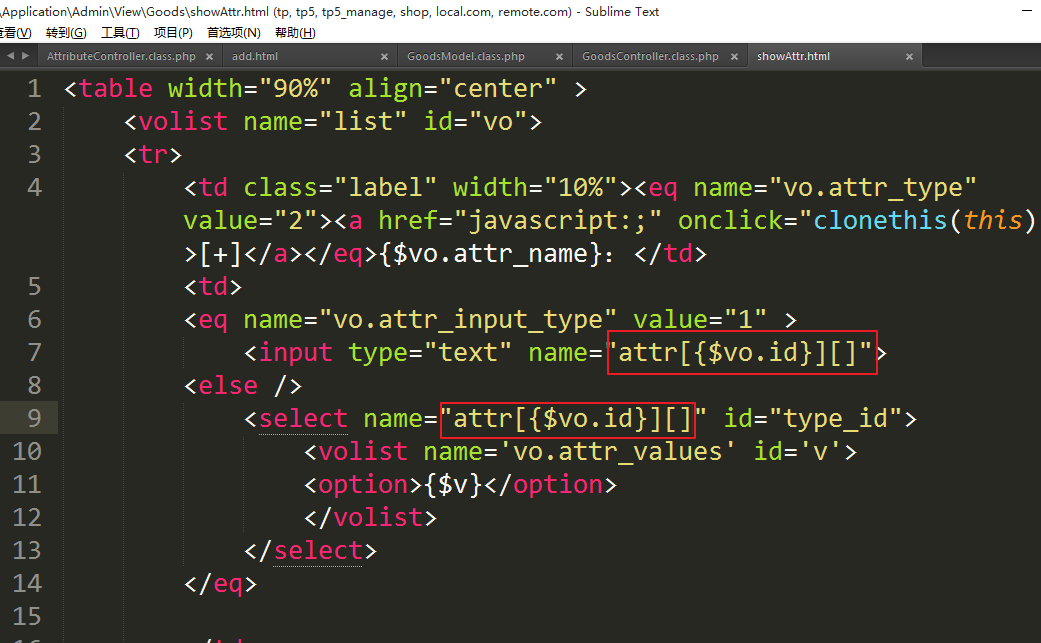This screenshot has height=643, width=1041.
Task: Open the 首选项(N) menu
Action: pyautogui.click(x=234, y=33)
